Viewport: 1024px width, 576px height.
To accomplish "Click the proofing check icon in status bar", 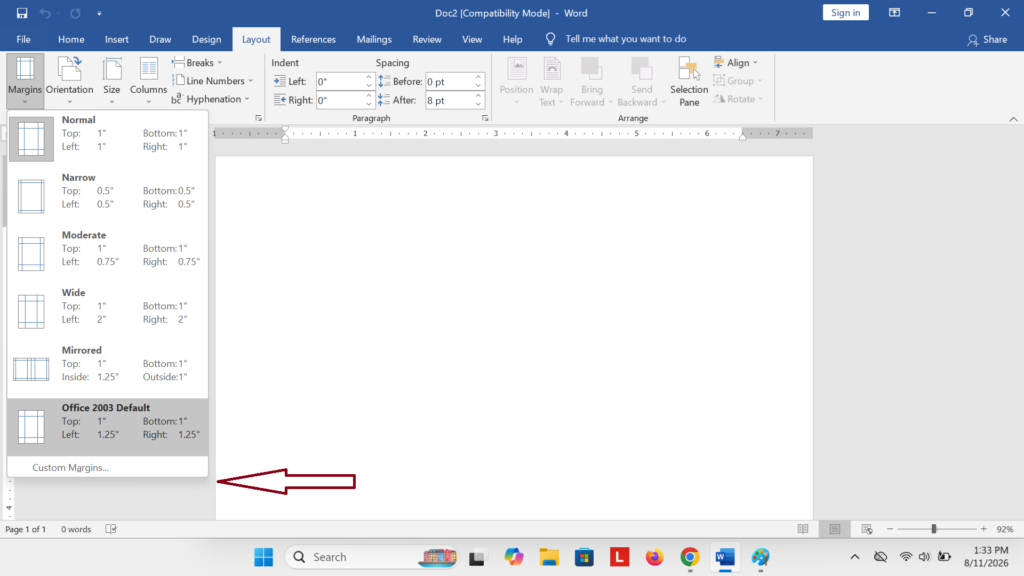I will point(111,529).
